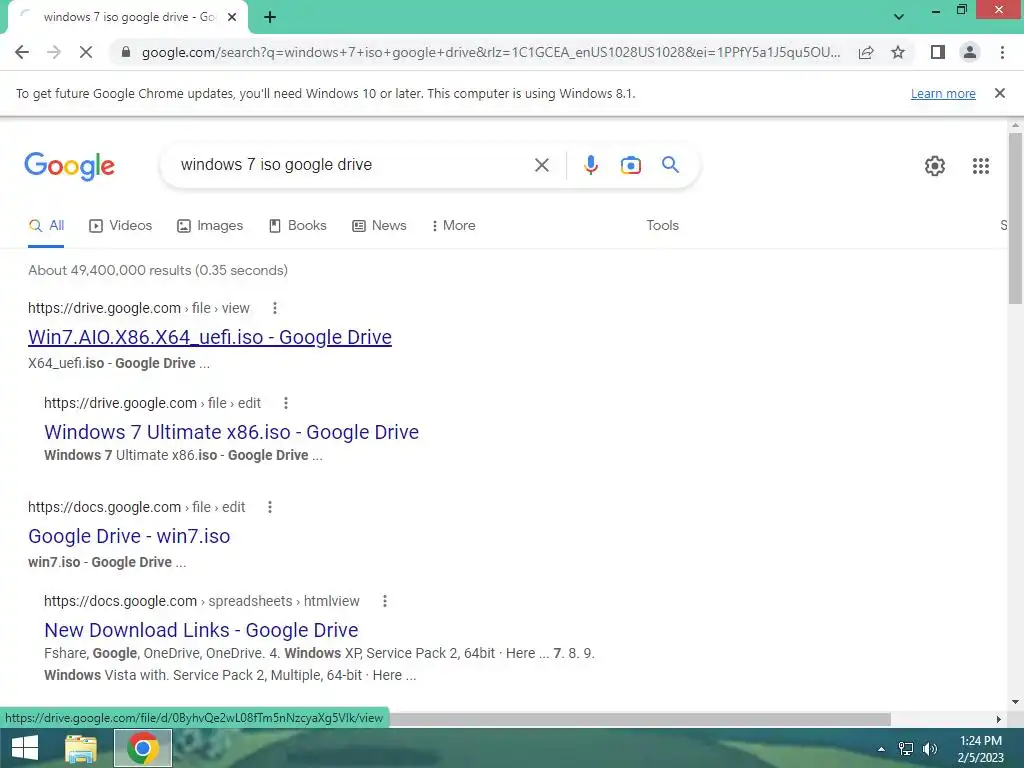Open the Chrome profile avatar
The image size is (1024, 768).
tap(970, 52)
